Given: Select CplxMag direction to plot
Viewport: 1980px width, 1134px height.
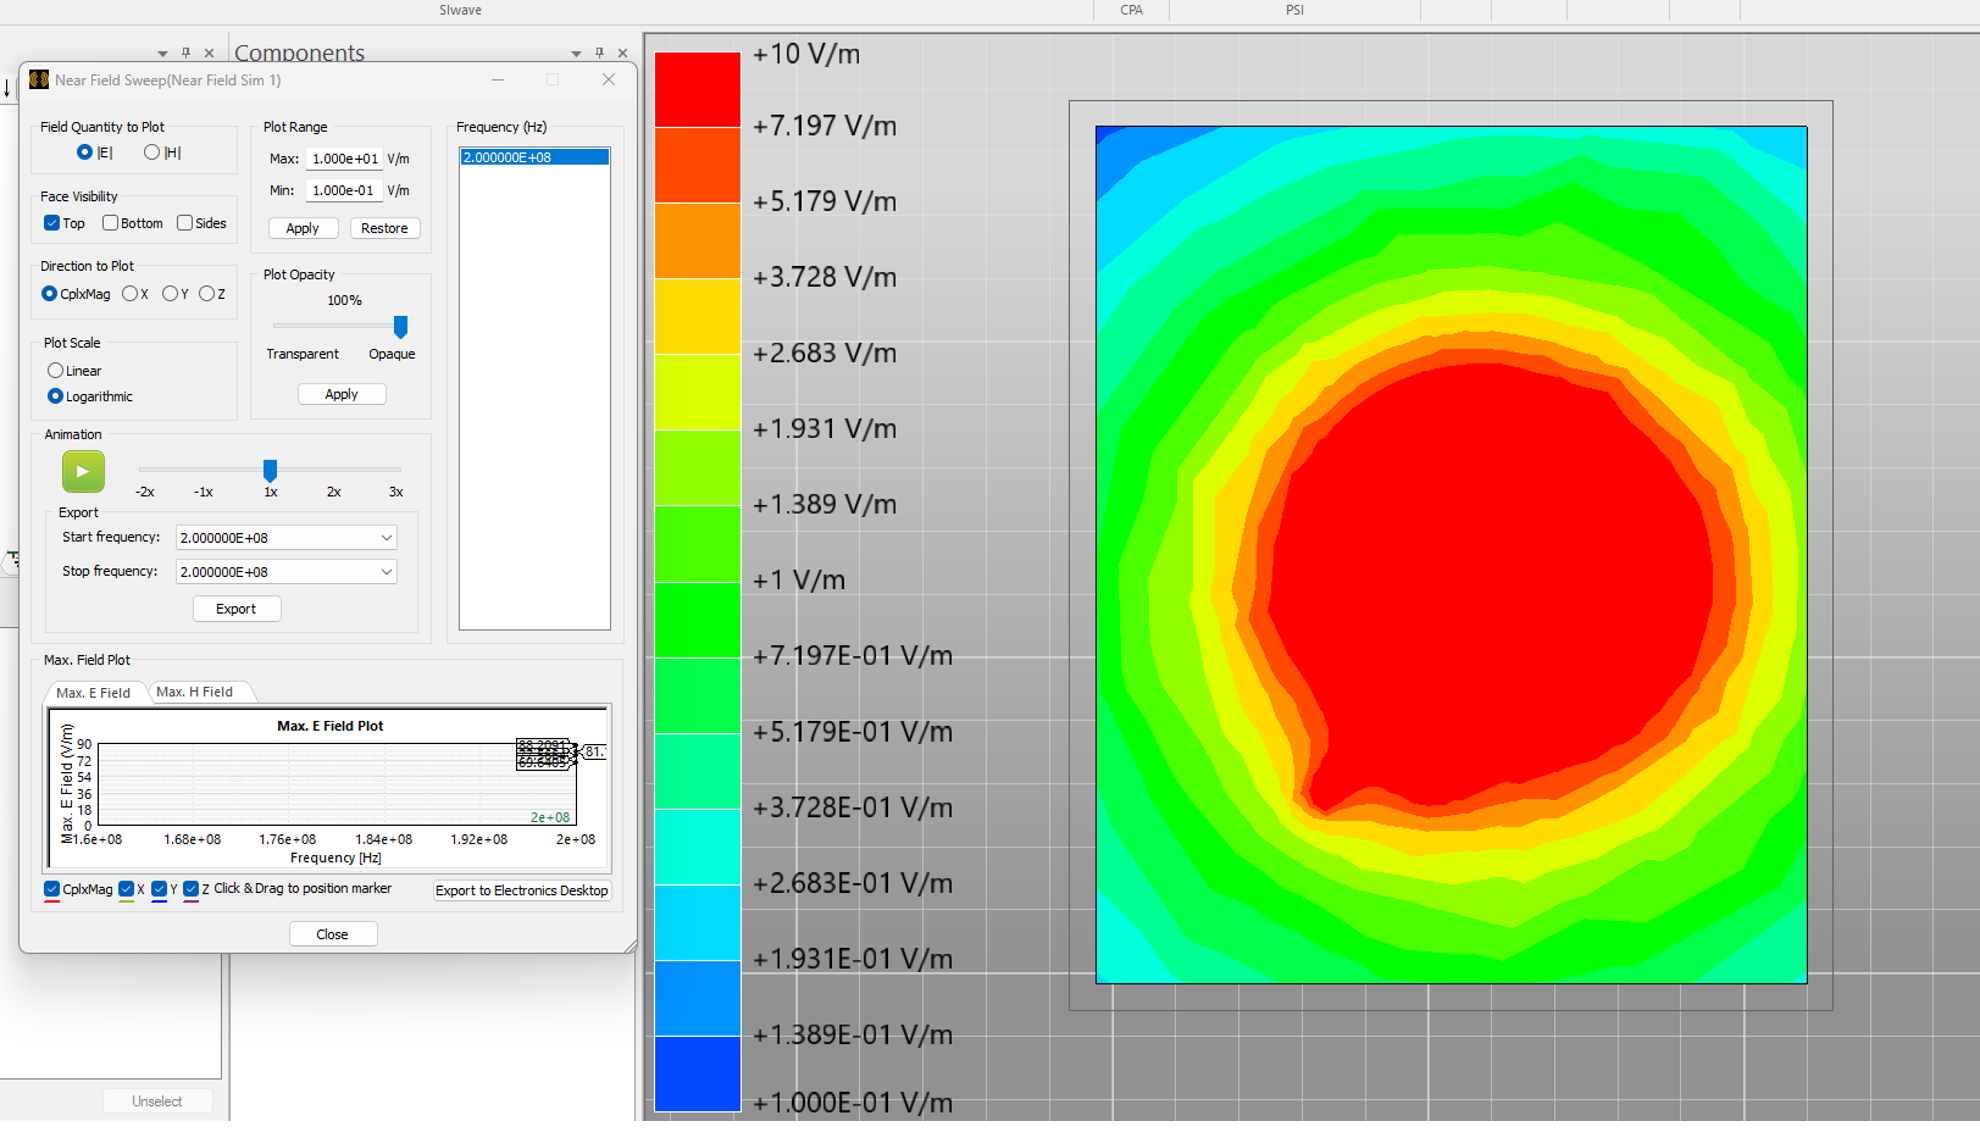Looking at the screenshot, I should coord(49,294).
